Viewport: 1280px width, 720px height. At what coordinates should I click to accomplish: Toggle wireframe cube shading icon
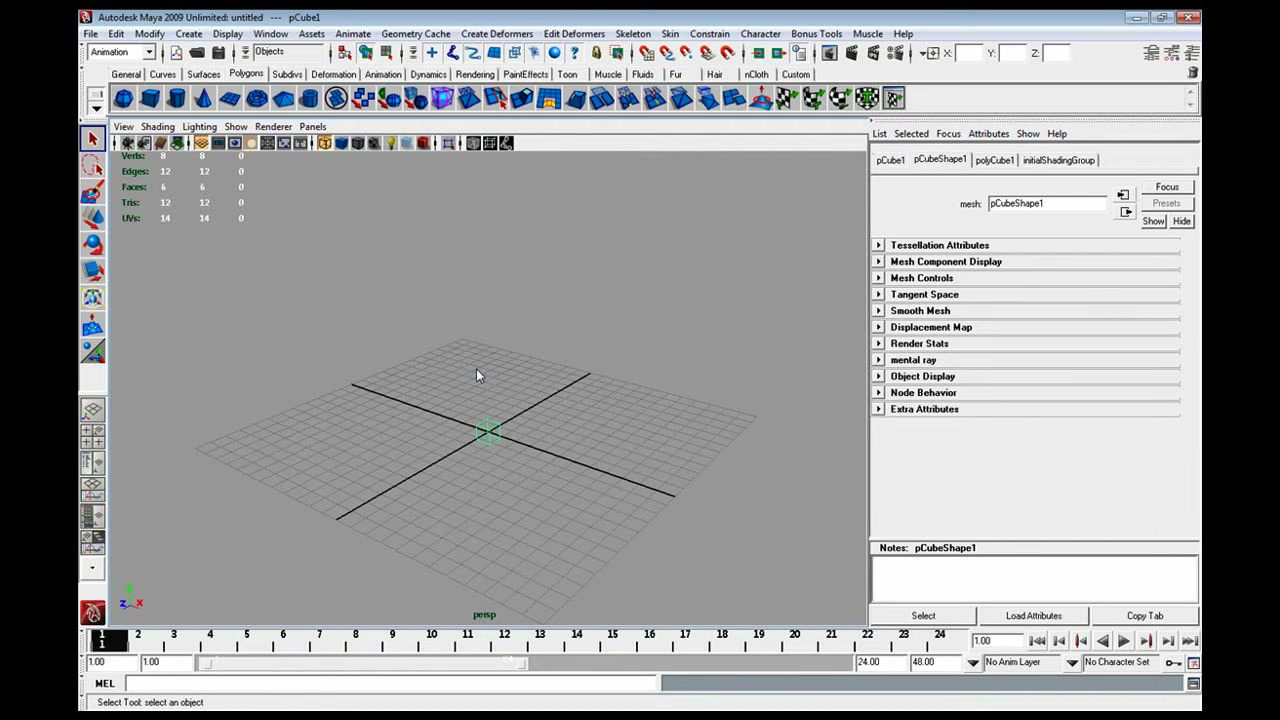(324, 143)
